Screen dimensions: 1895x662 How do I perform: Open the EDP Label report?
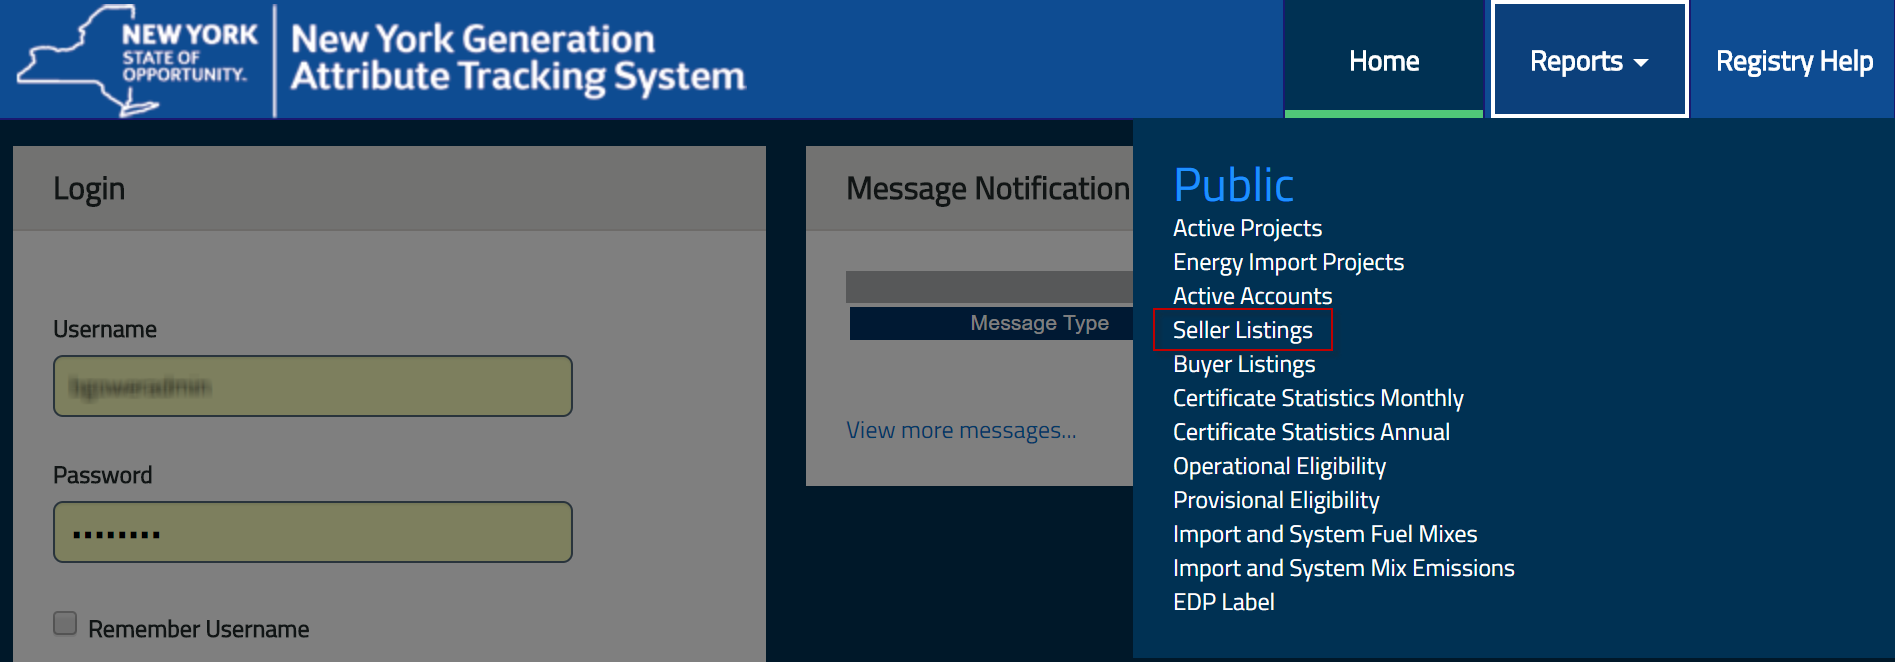tap(1223, 602)
